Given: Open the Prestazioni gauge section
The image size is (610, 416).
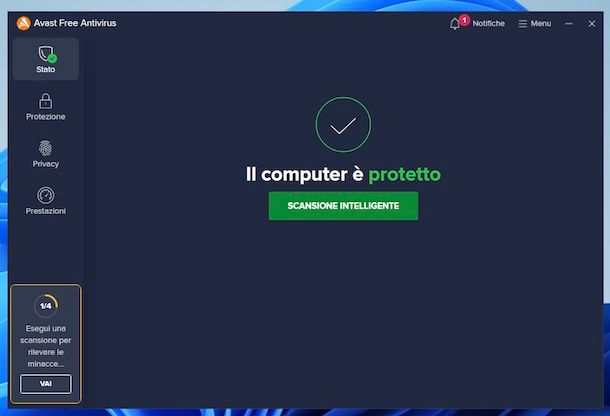Looking at the screenshot, I should [46, 201].
